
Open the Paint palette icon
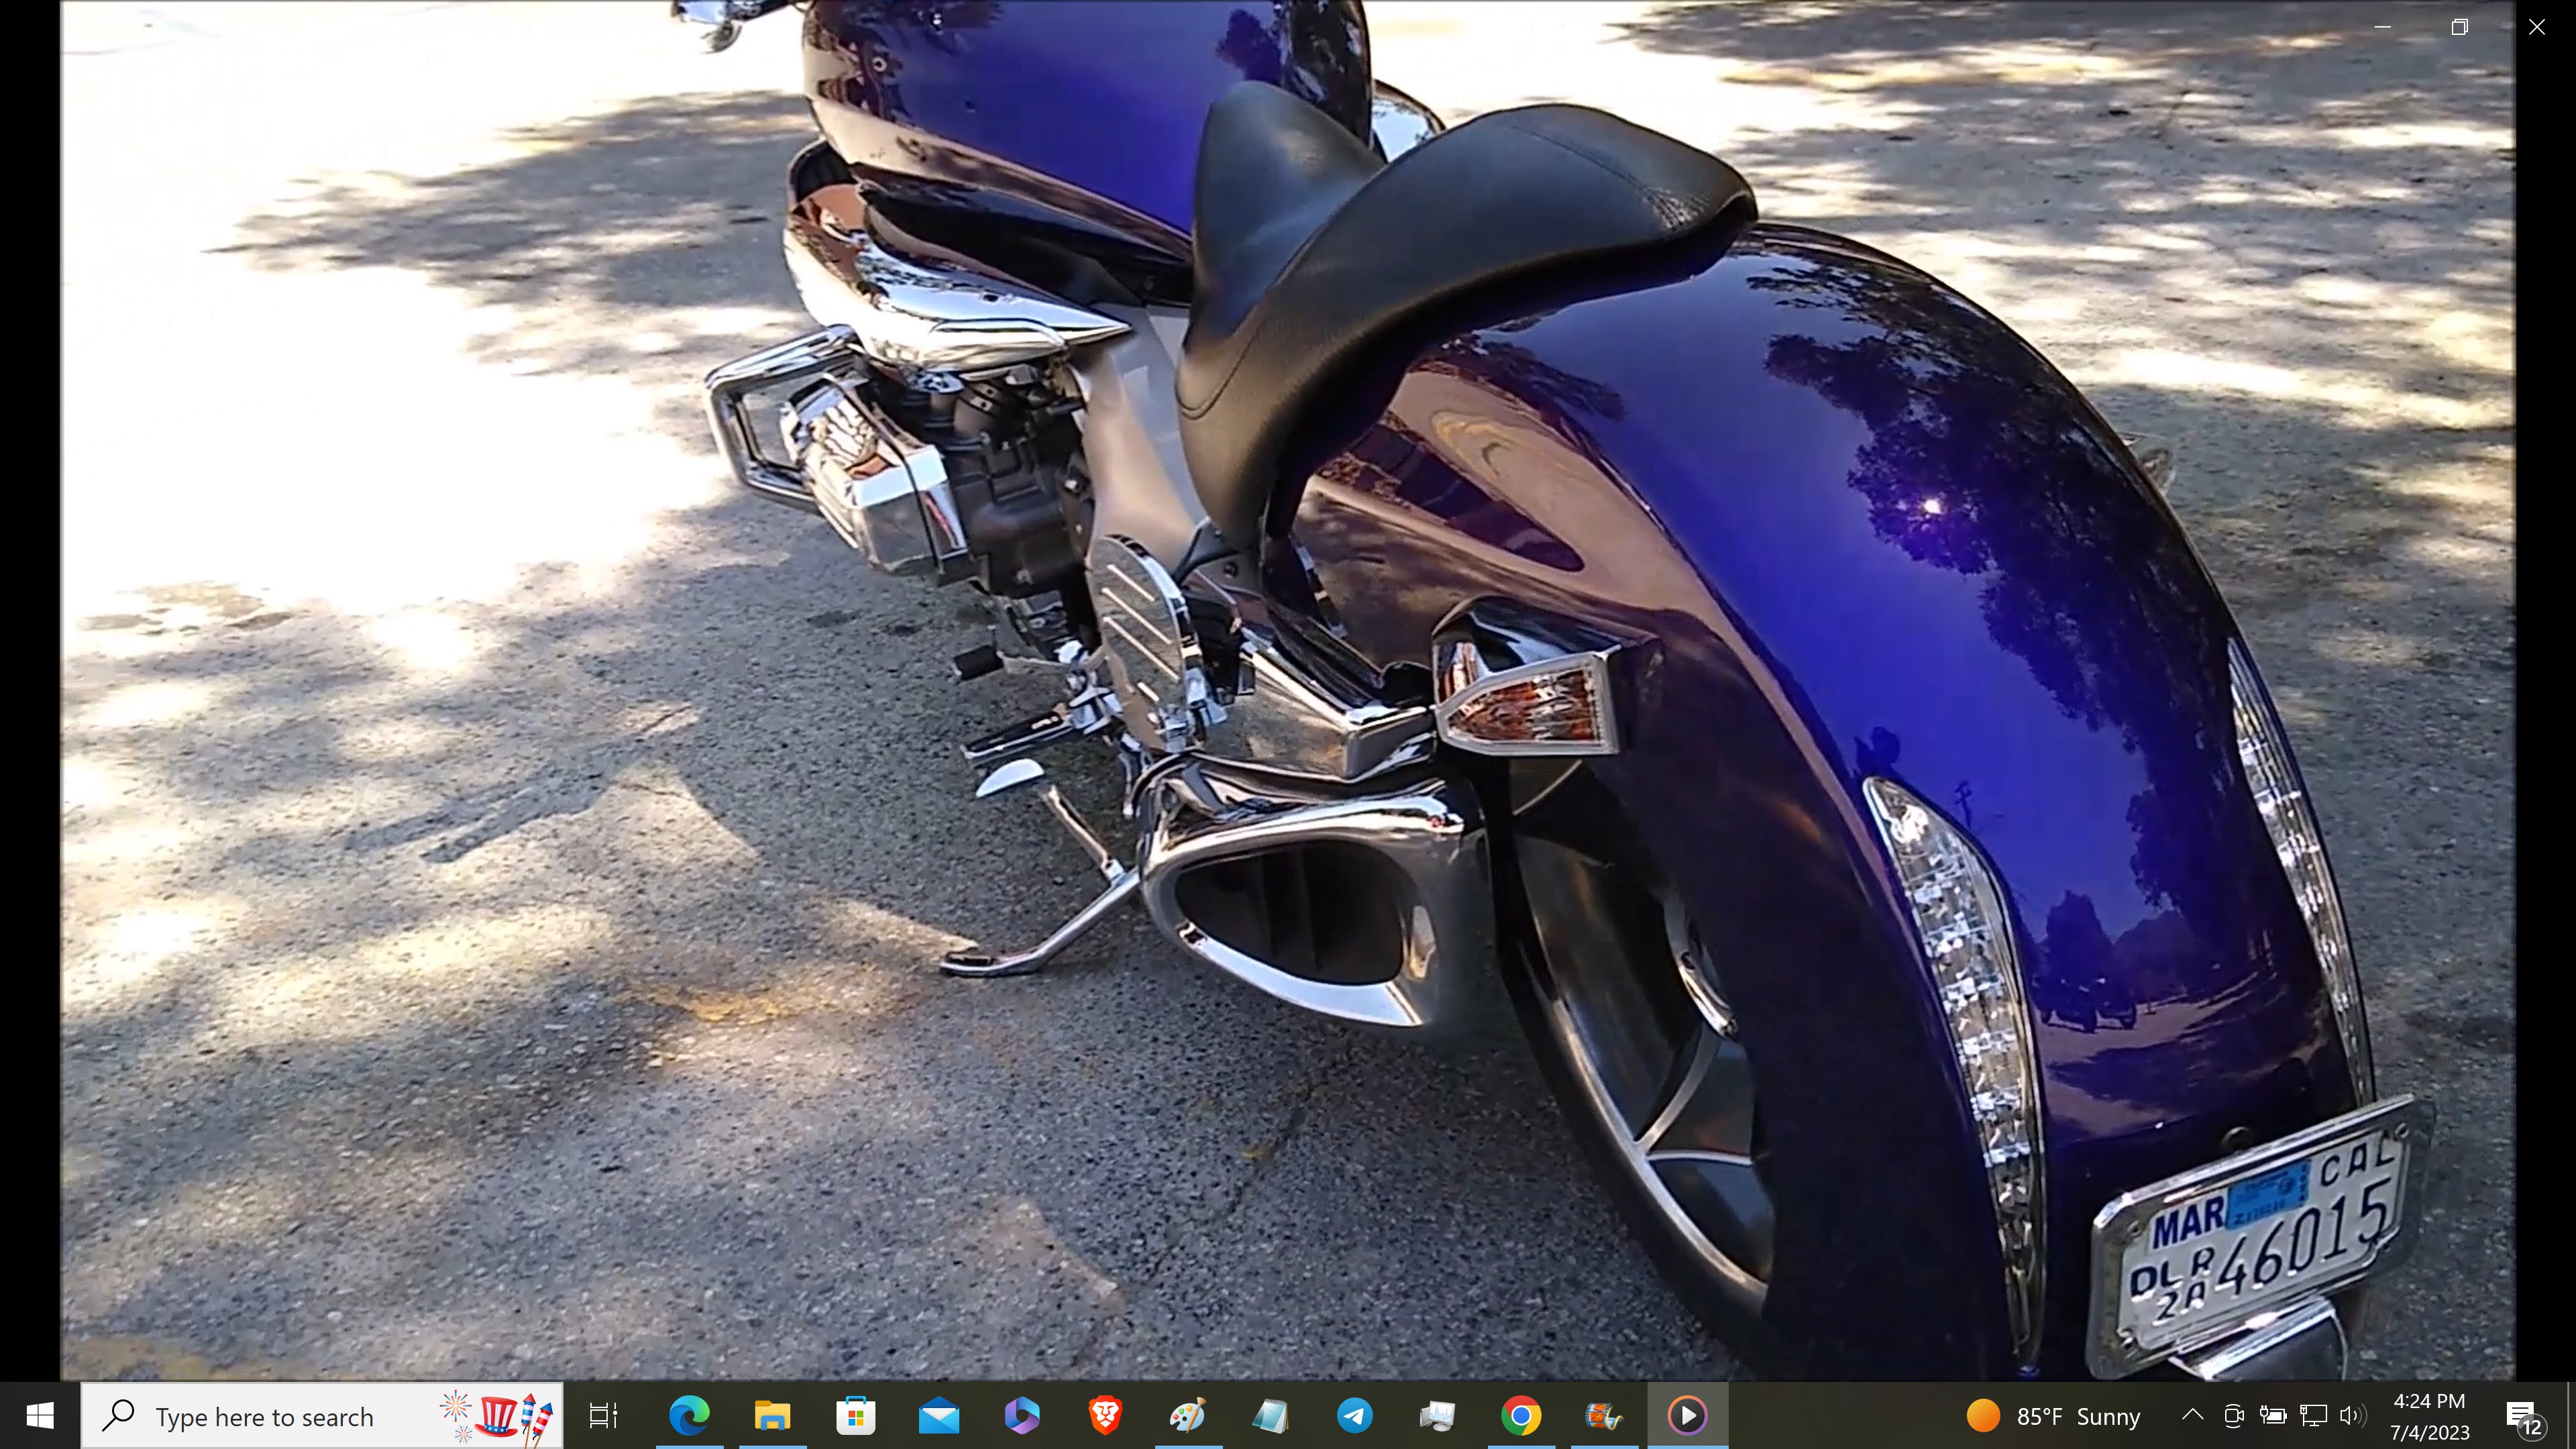[x=1188, y=1416]
